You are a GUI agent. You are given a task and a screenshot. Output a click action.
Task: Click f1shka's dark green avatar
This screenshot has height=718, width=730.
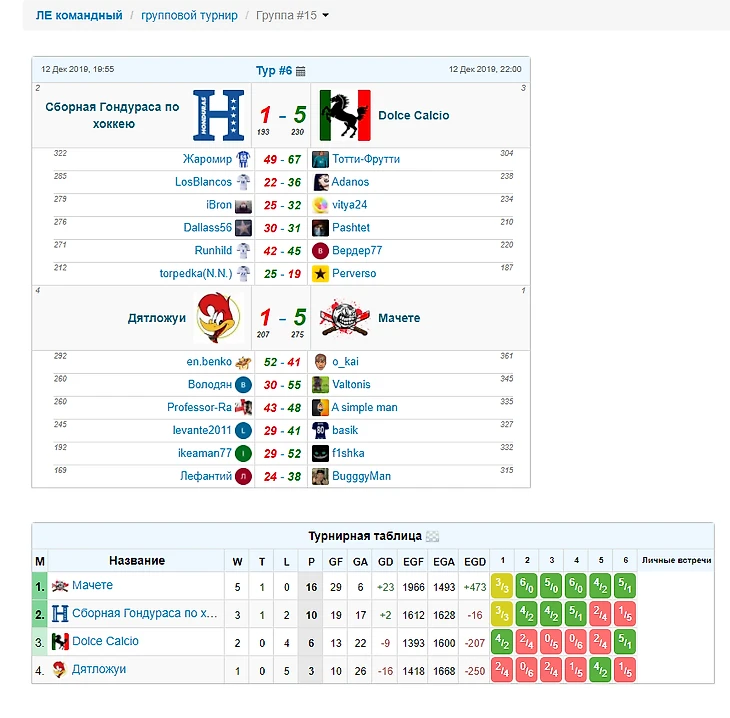click(320, 454)
